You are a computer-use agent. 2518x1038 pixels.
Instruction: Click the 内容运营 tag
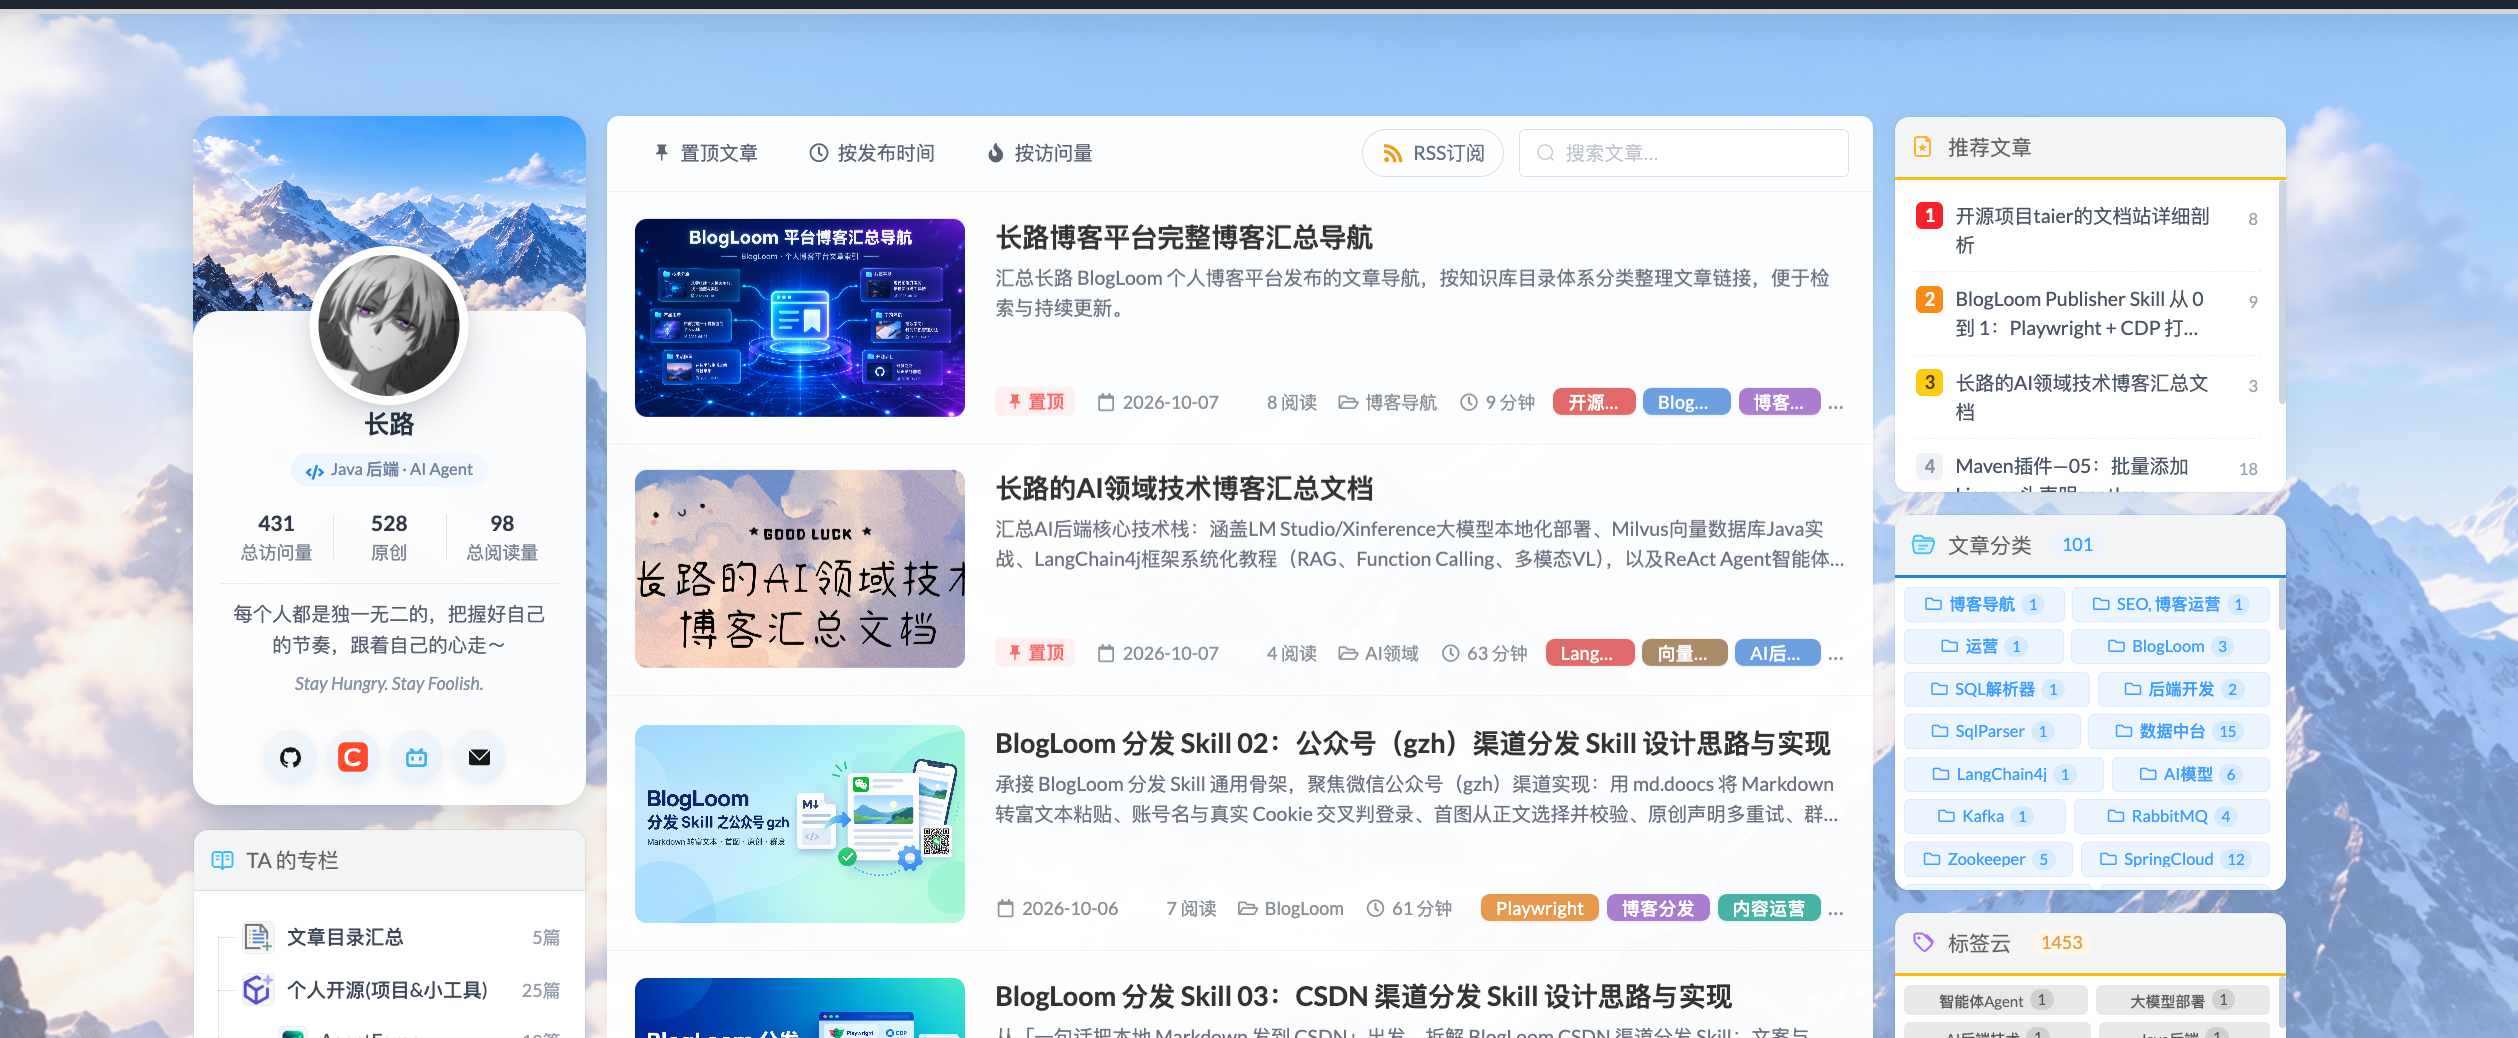pyautogui.click(x=1769, y=908)
